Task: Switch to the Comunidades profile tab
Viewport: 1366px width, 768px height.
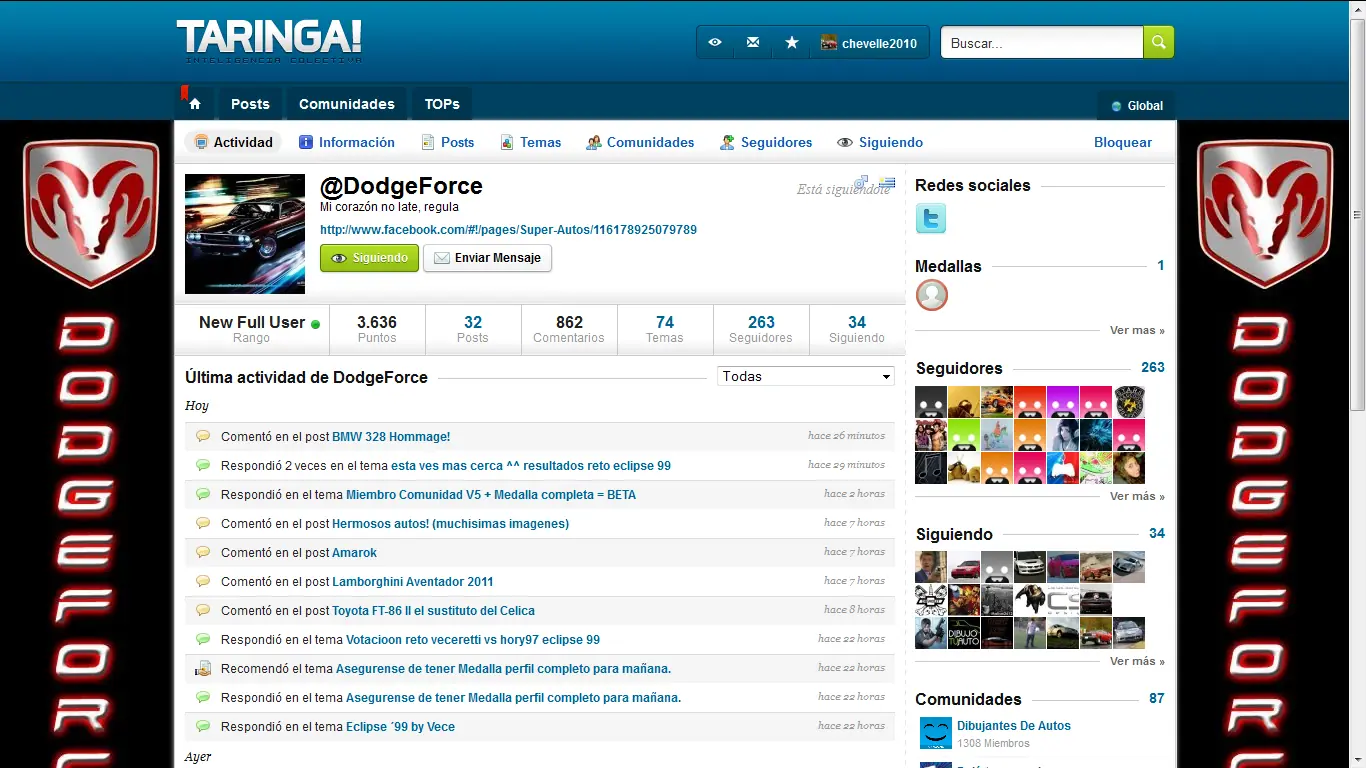Action: [640, 142]
